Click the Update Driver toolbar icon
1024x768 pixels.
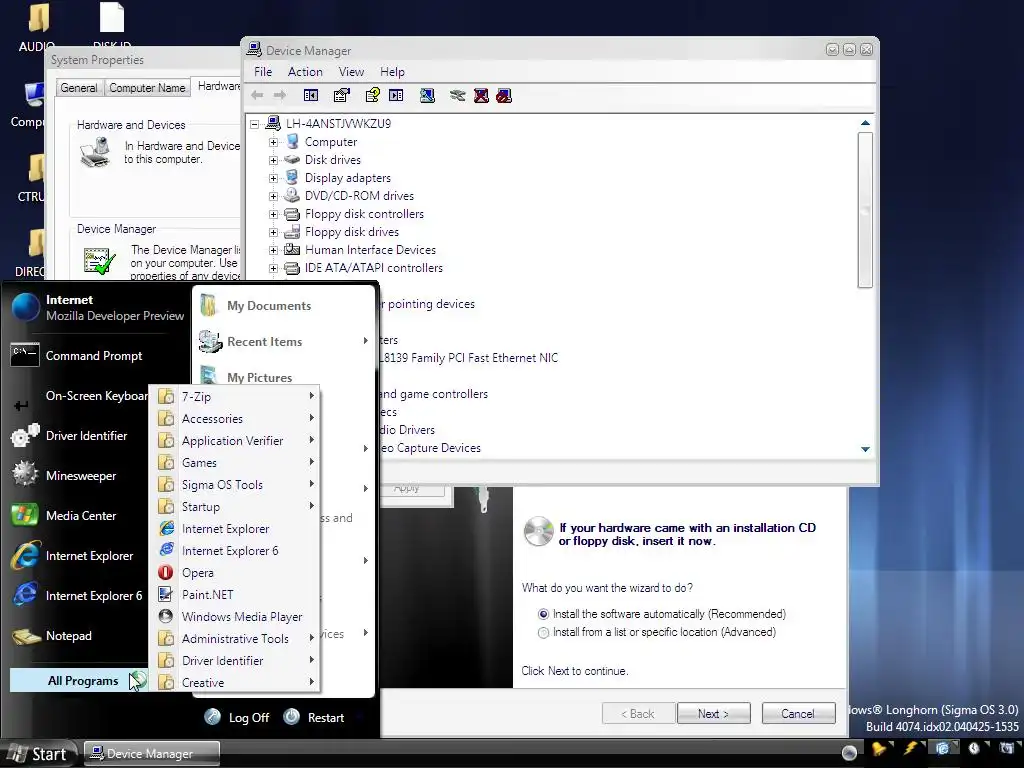point(457,95)
